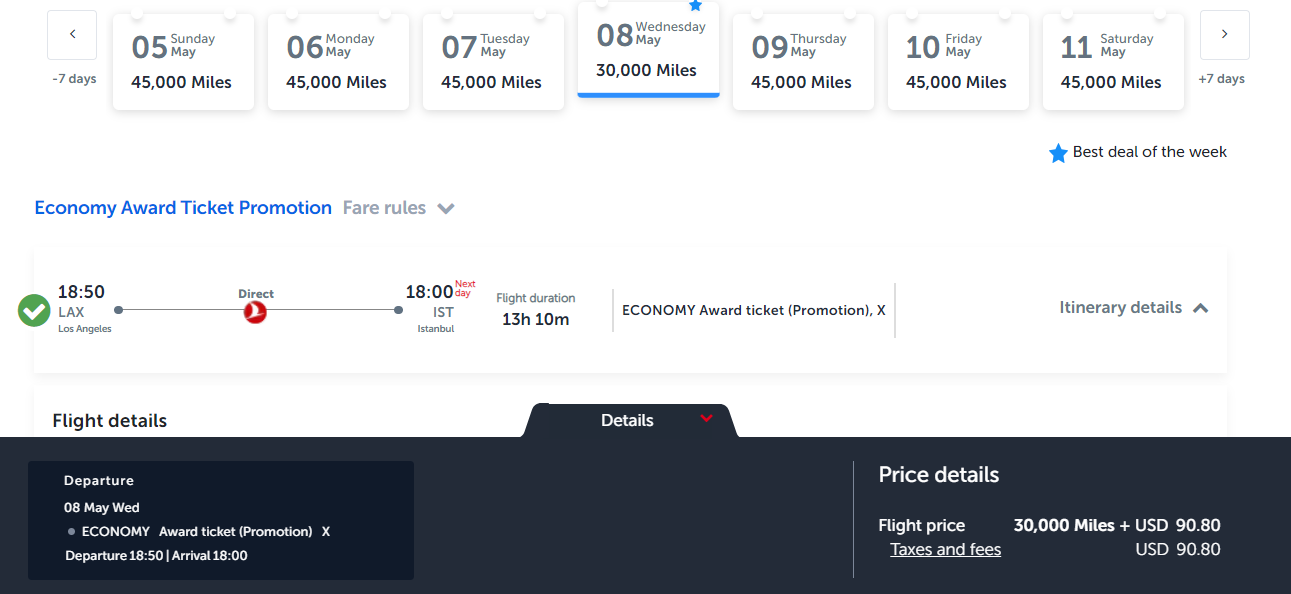Select the Wednesday 08 May 30,000 Miles card
Screen dimensions: 1291x594
pos(648,49)
